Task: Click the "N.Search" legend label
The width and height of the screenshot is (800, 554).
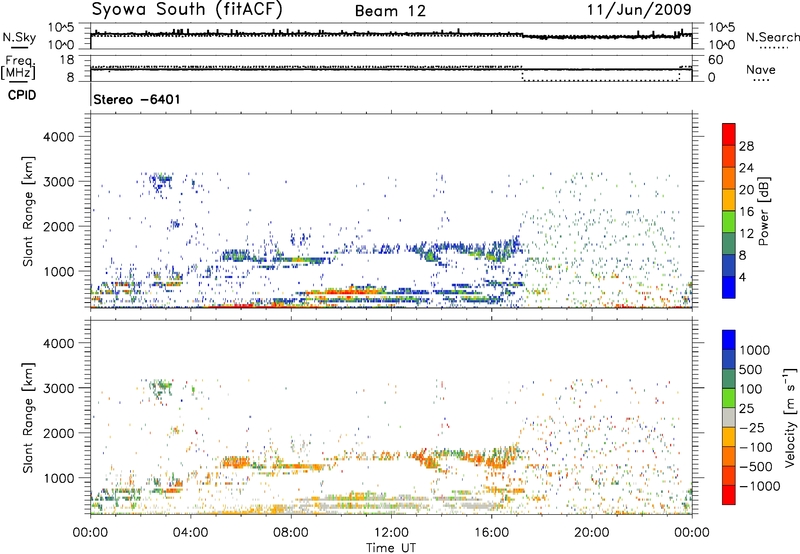Action: tap(772, 37)
